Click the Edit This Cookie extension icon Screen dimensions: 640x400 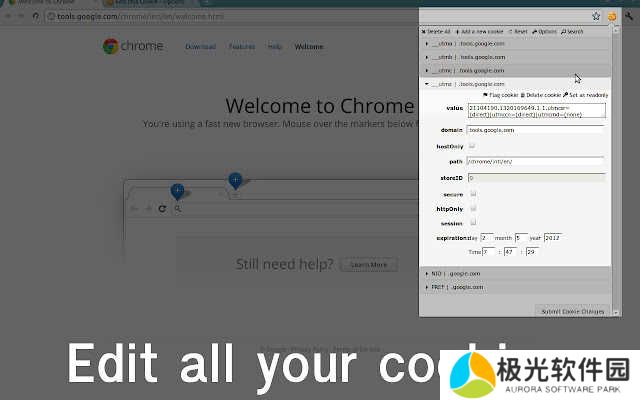point(610,16)
